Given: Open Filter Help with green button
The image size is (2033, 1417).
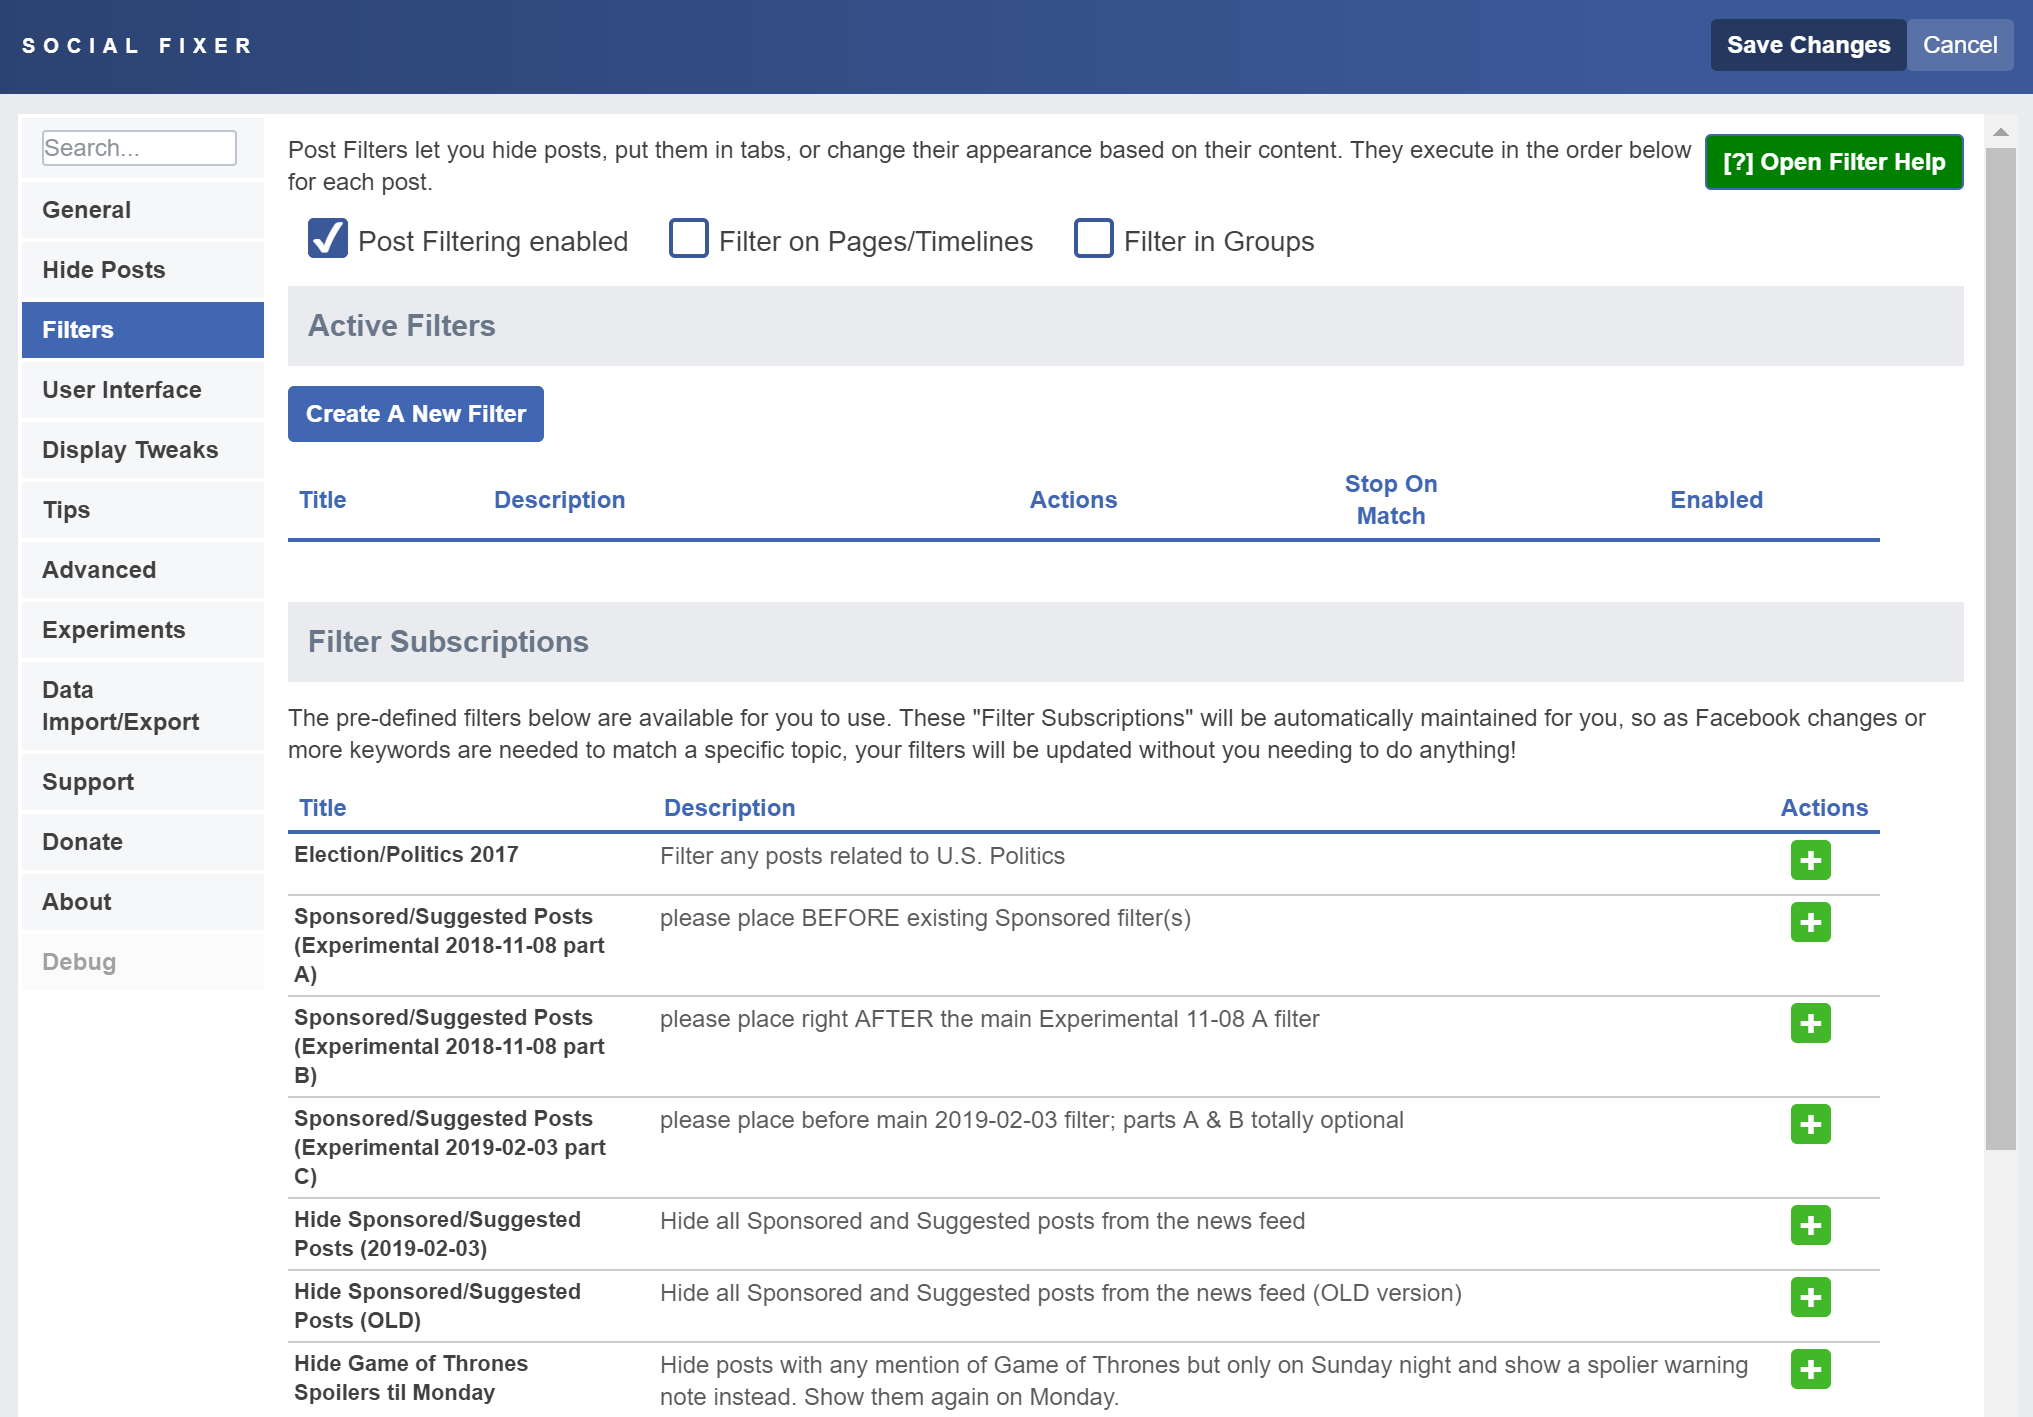Looking at the screenshot, I should point(1834,162).
